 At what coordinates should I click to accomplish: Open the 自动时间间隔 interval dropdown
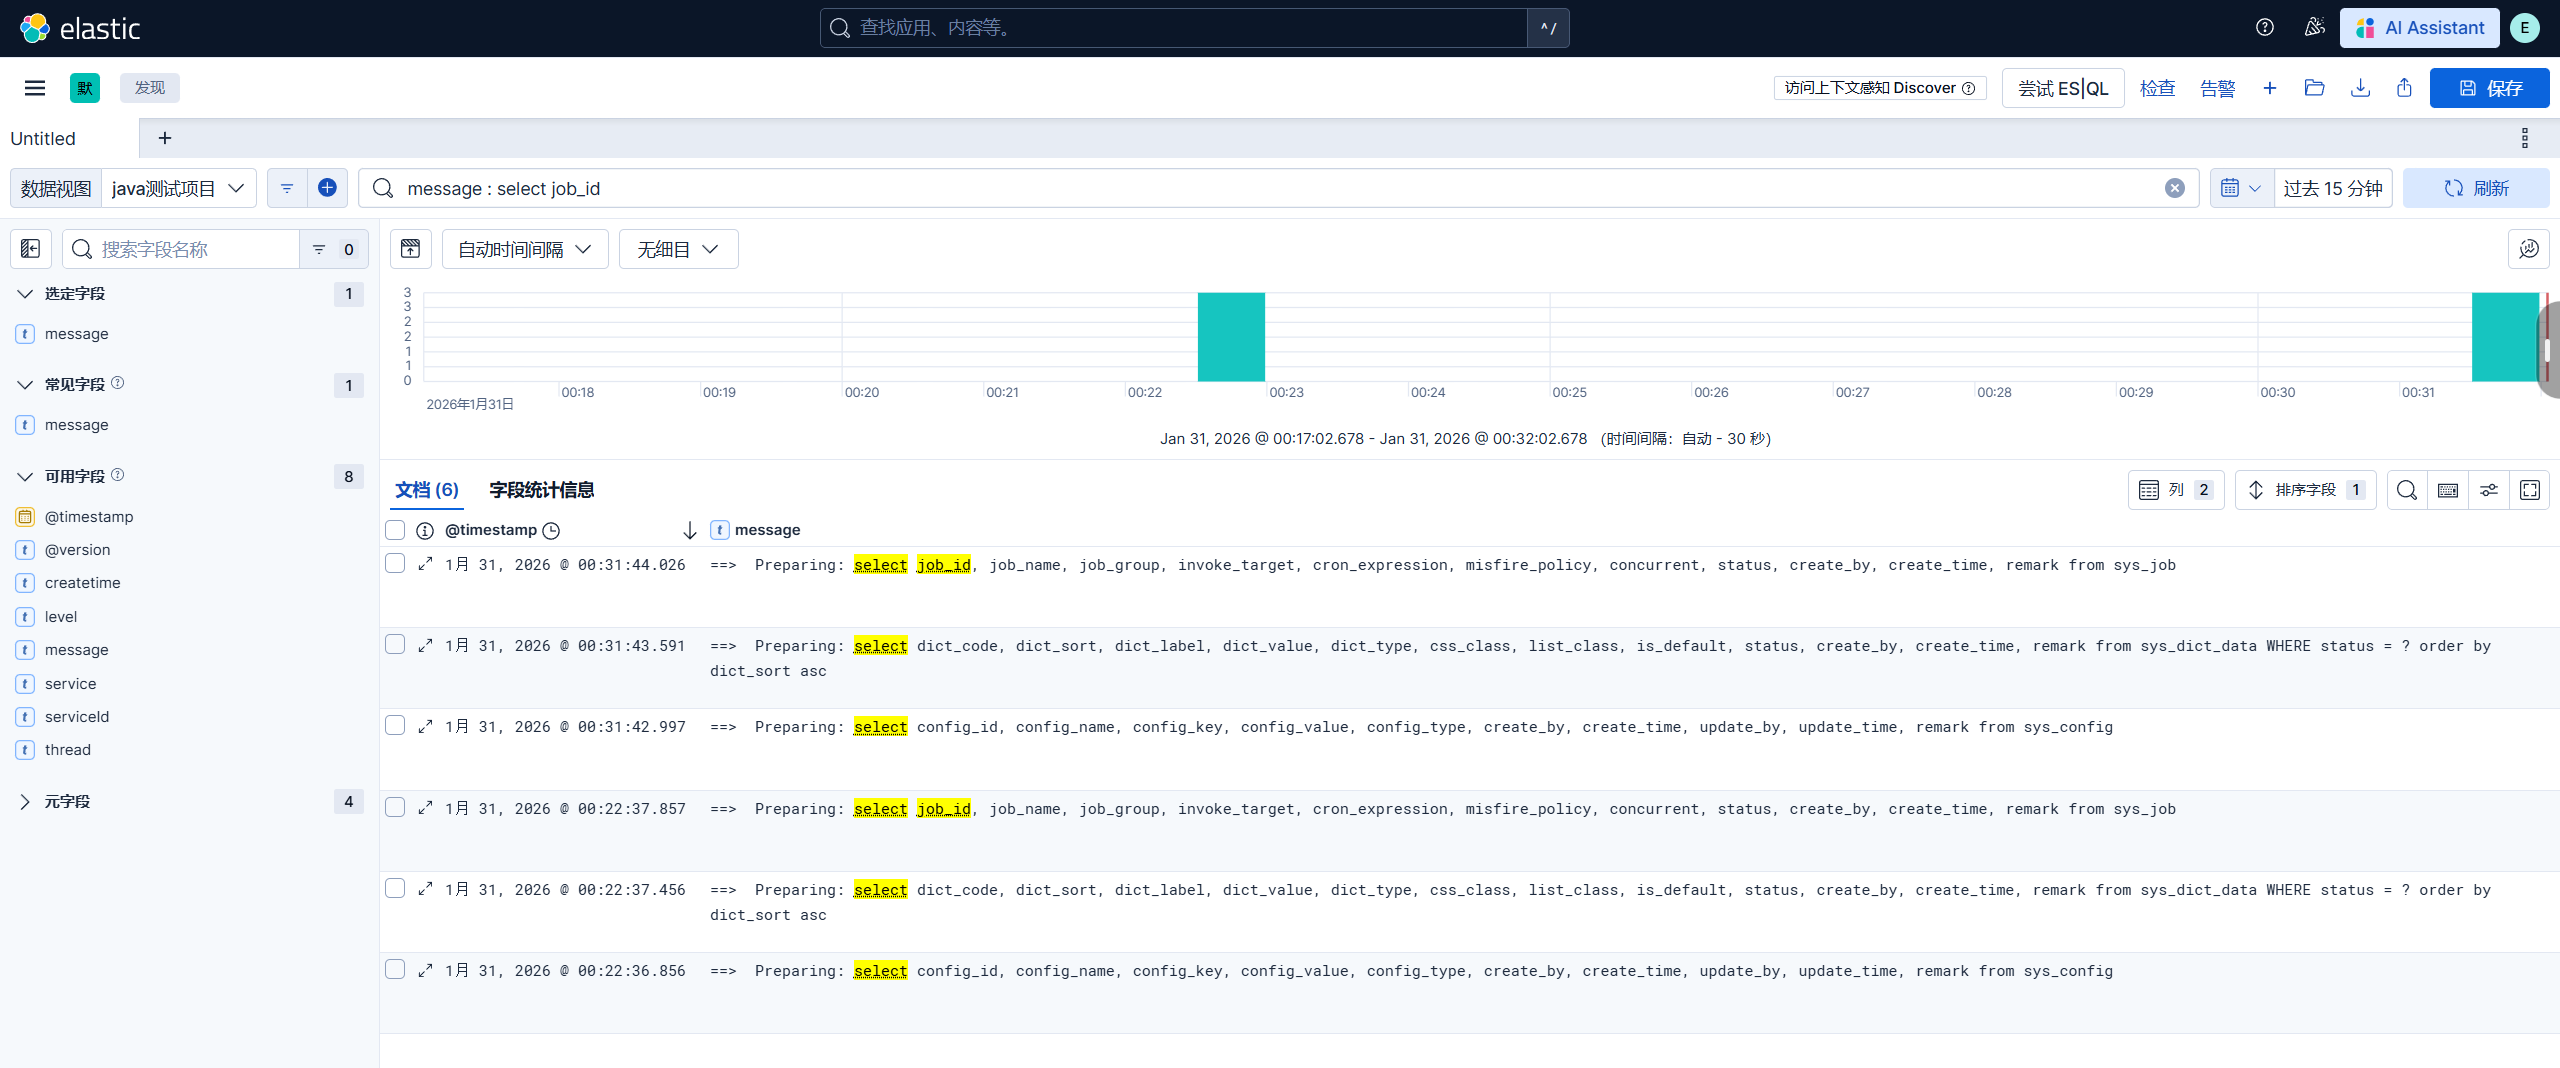point(525,249)
